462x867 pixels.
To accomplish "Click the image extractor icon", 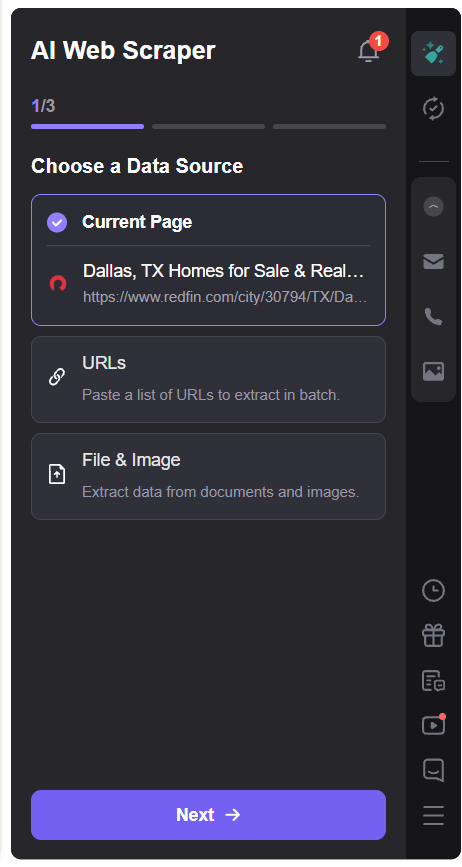I will pyautogui.click(x=433, y=371).
